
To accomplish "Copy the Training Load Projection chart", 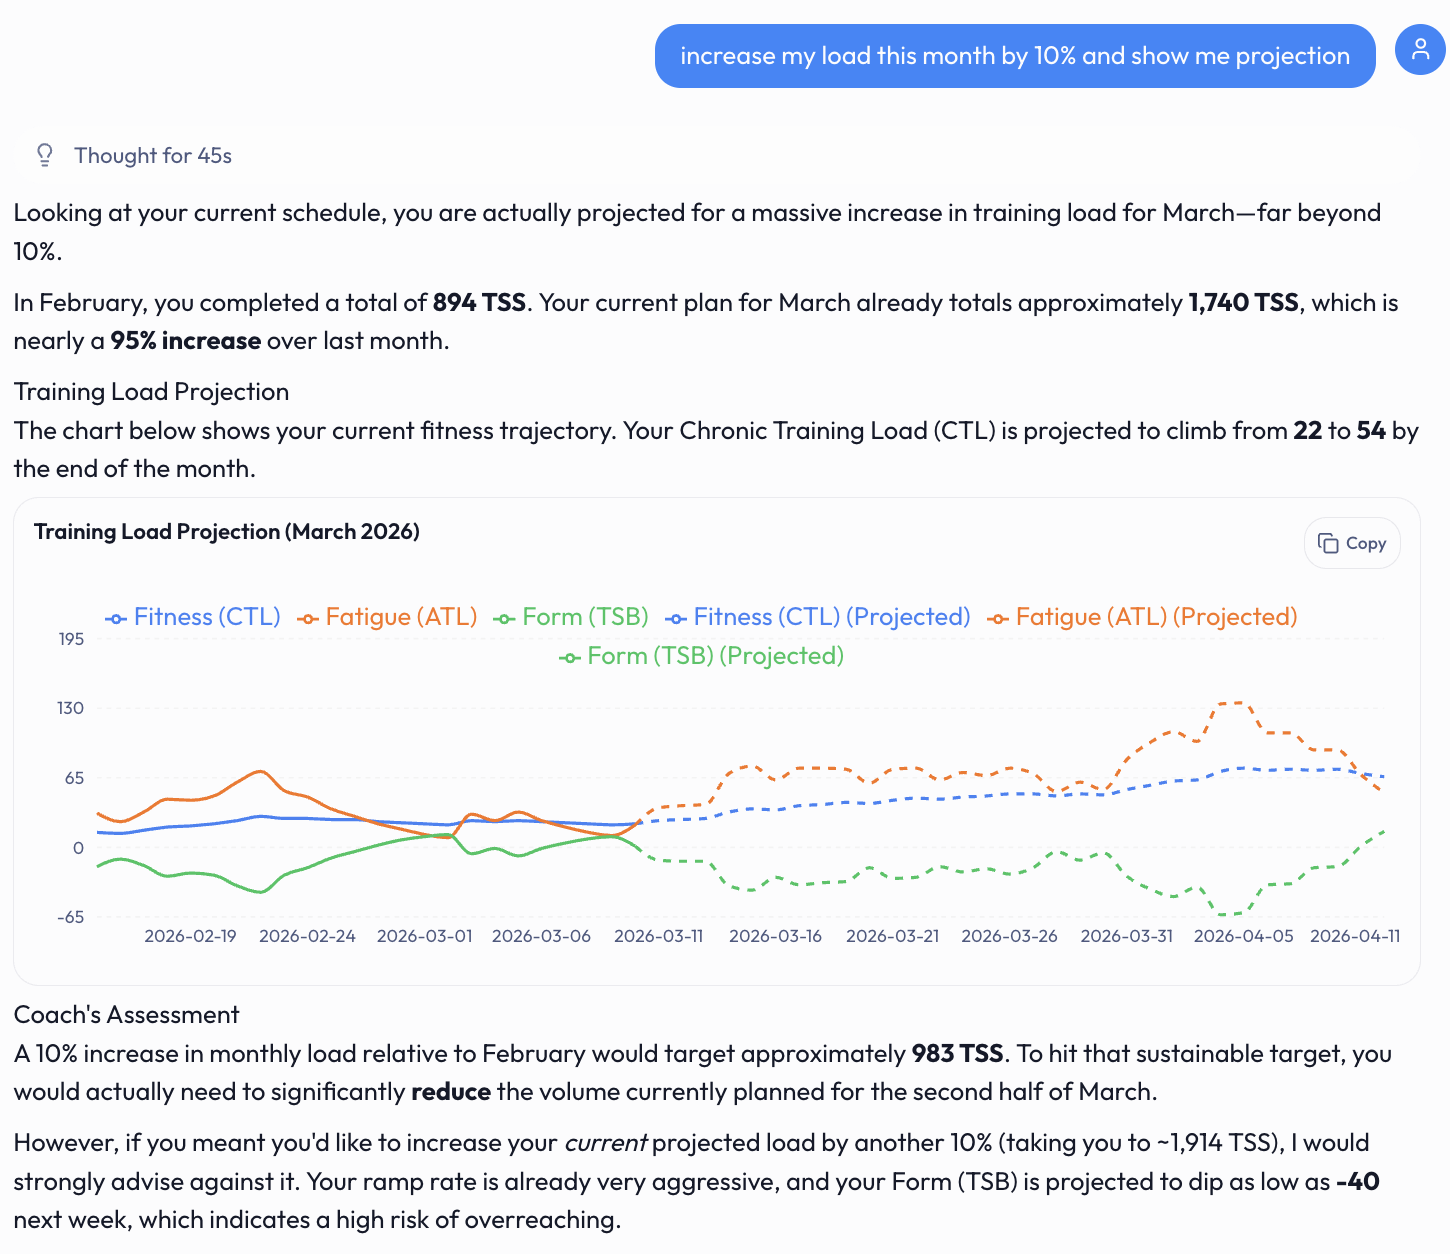I will click(1352, 543).
